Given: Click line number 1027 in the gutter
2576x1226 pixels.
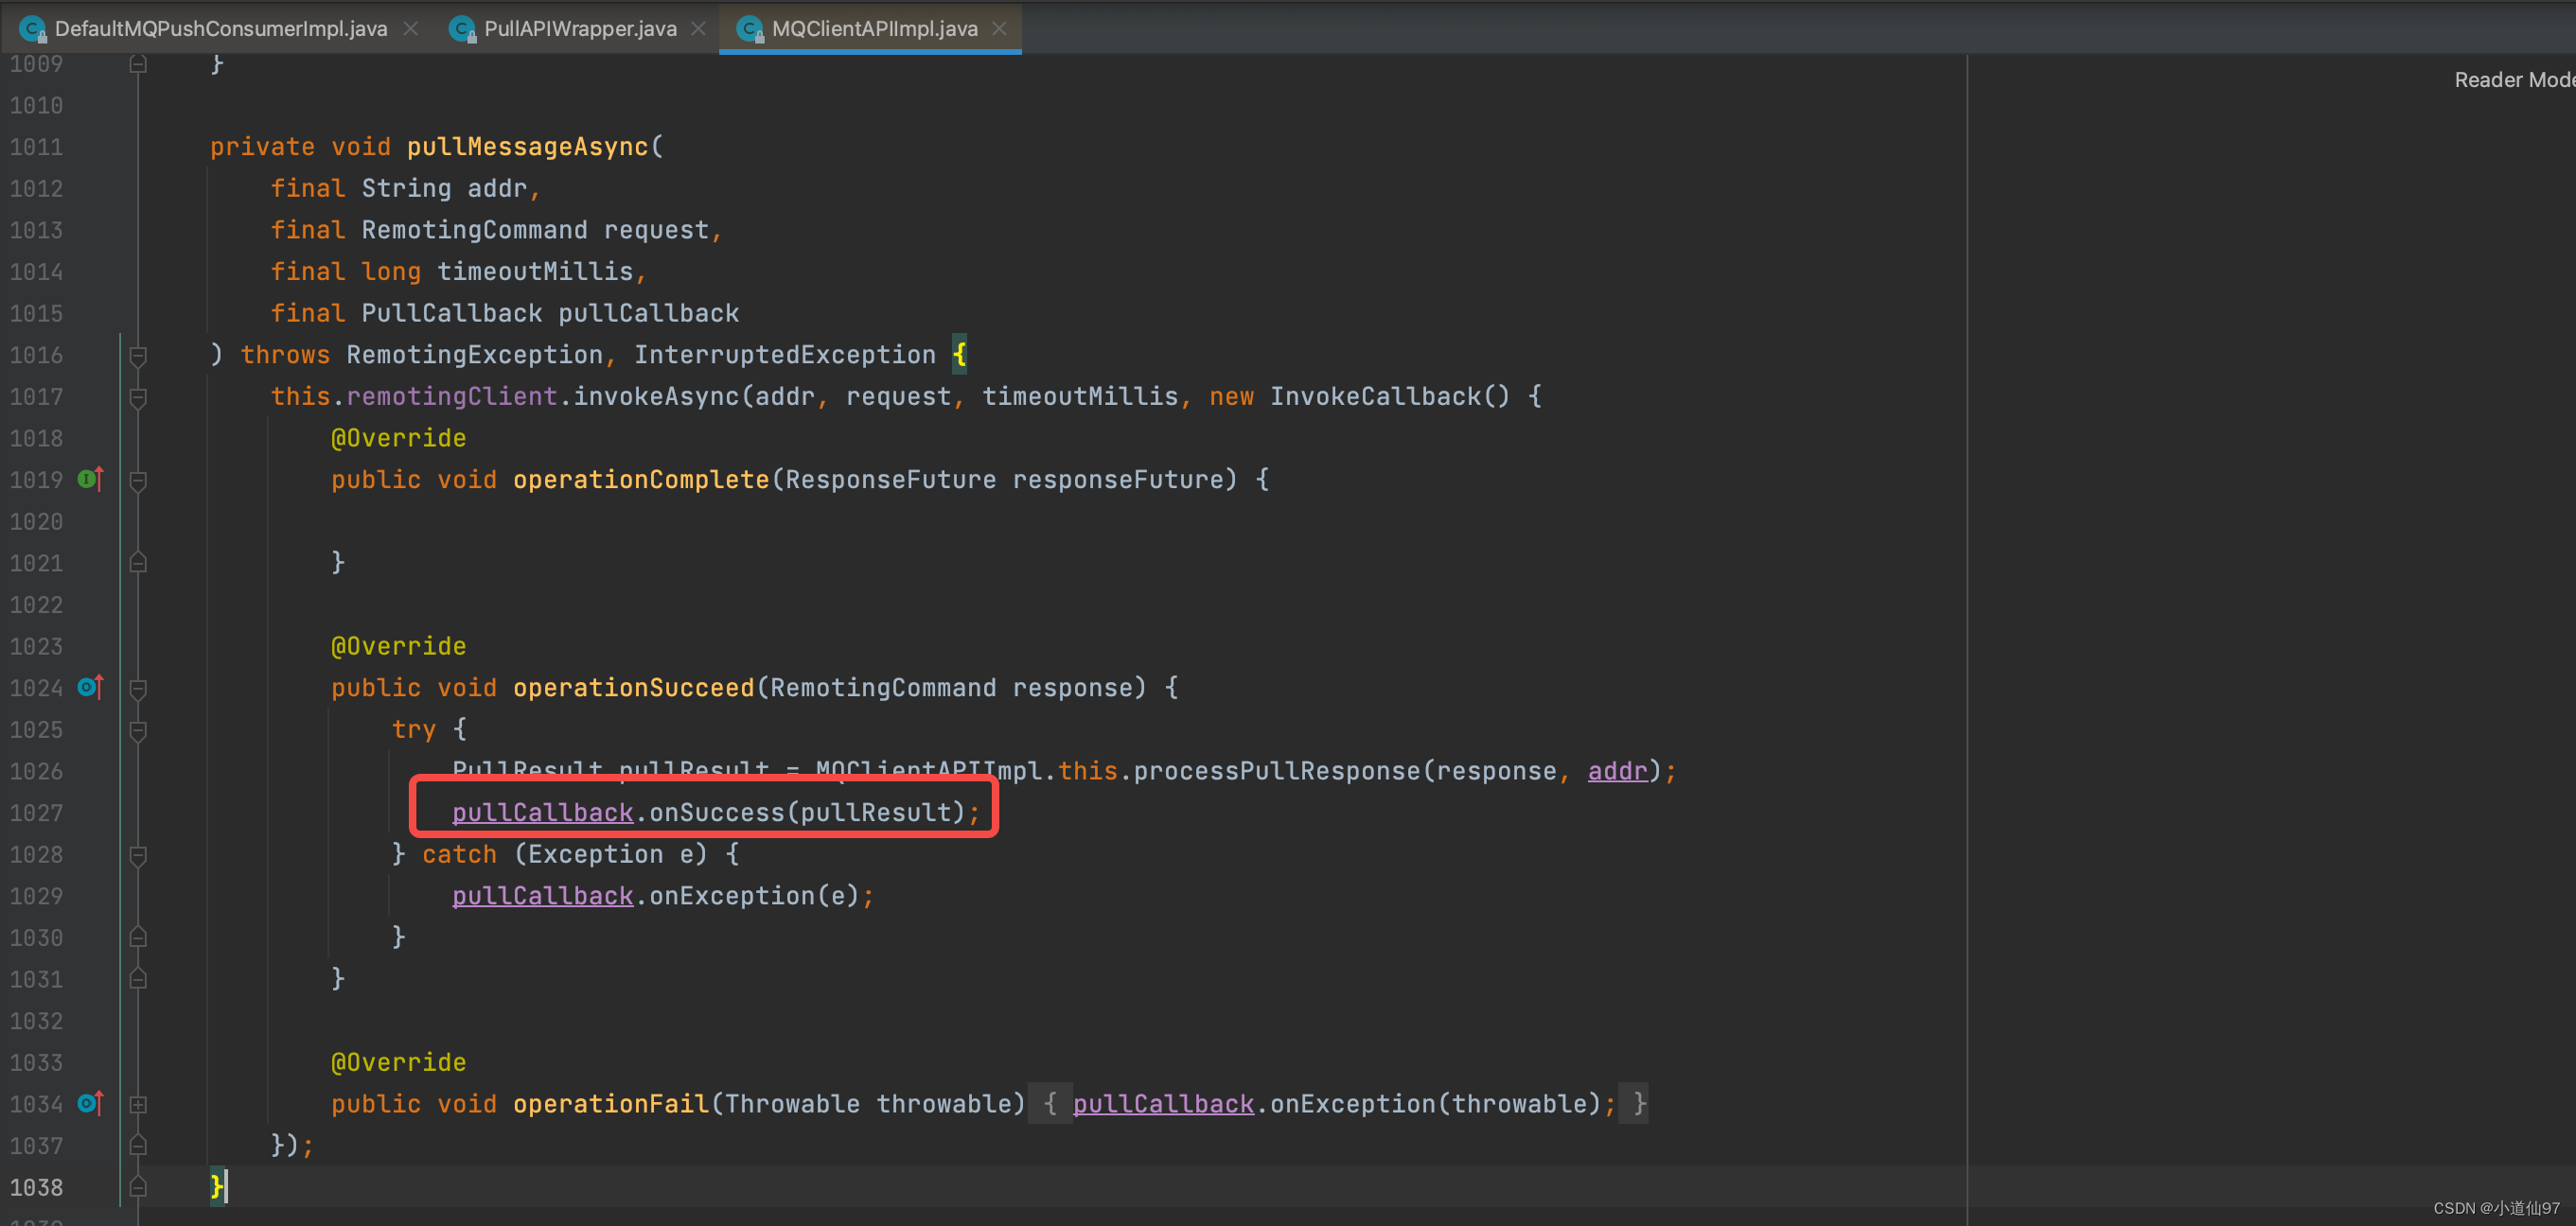Looking at the screenshot, I should pos(36,813).
